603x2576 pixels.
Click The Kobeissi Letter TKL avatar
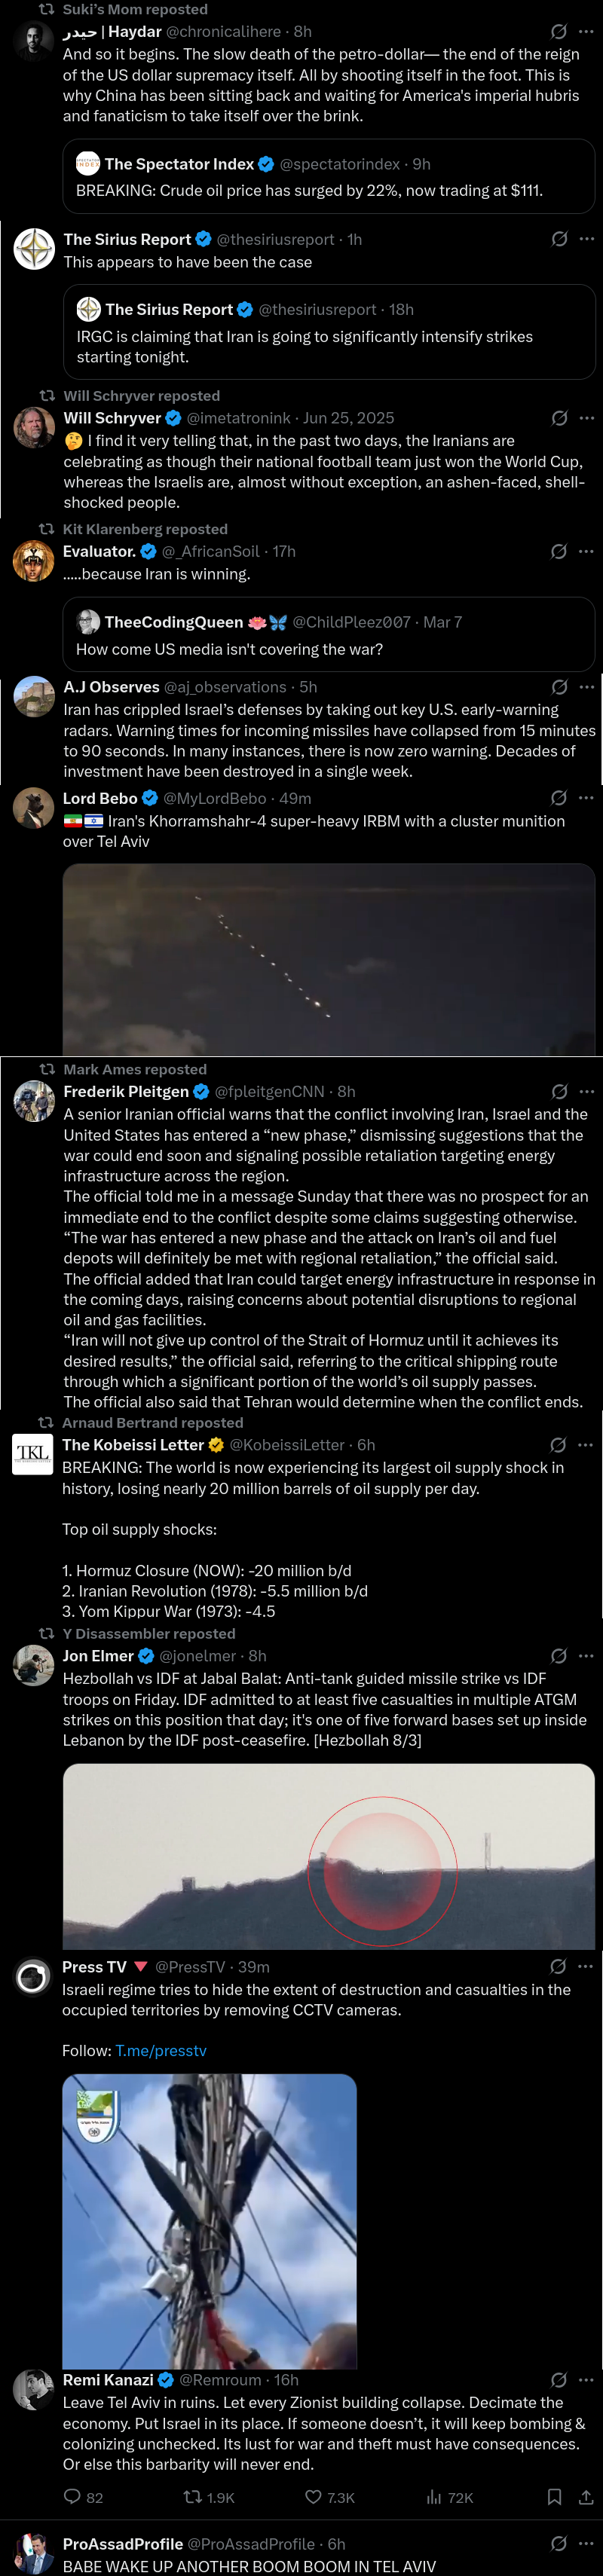pos(33,1454)
